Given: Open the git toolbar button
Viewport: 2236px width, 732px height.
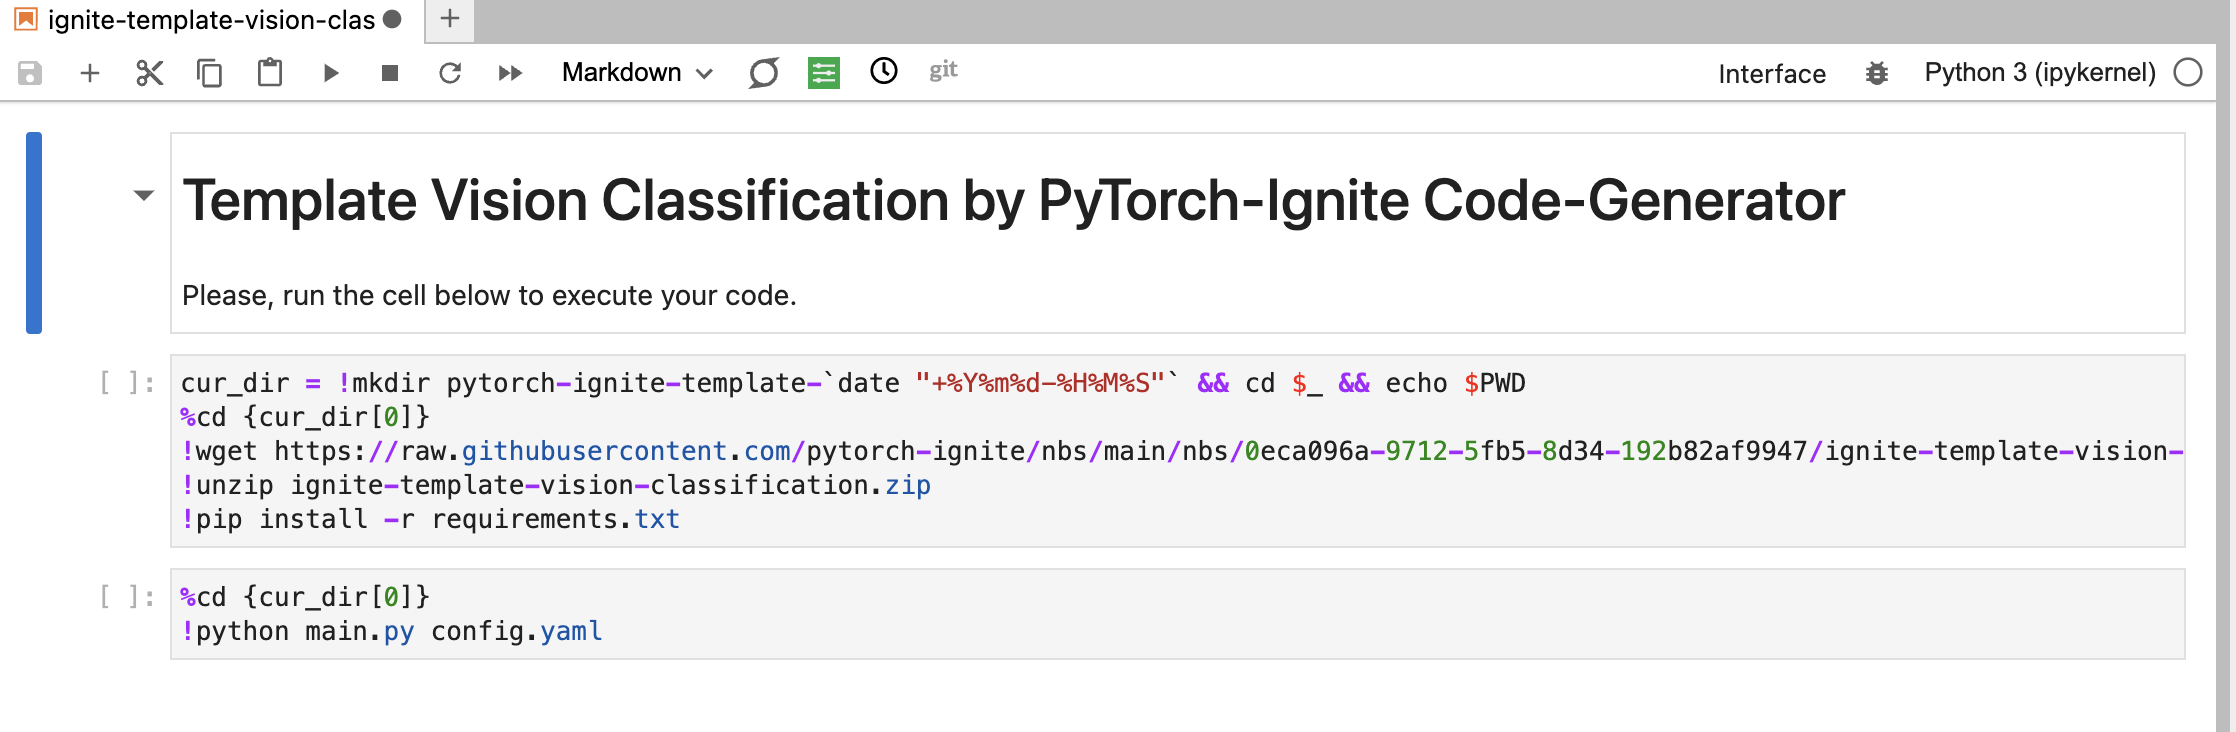Looking at the screenshot, I should [x=943, y=71].
